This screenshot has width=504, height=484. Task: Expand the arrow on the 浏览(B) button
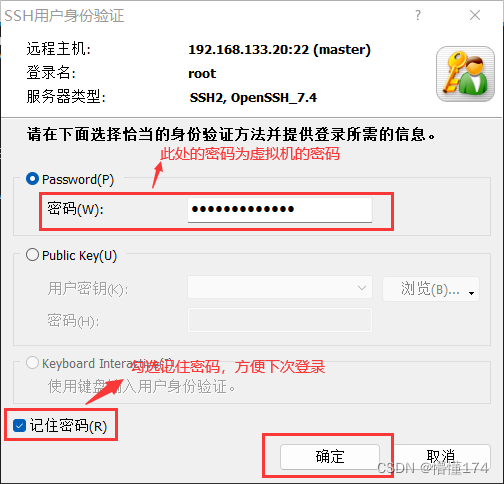[471, 293]
